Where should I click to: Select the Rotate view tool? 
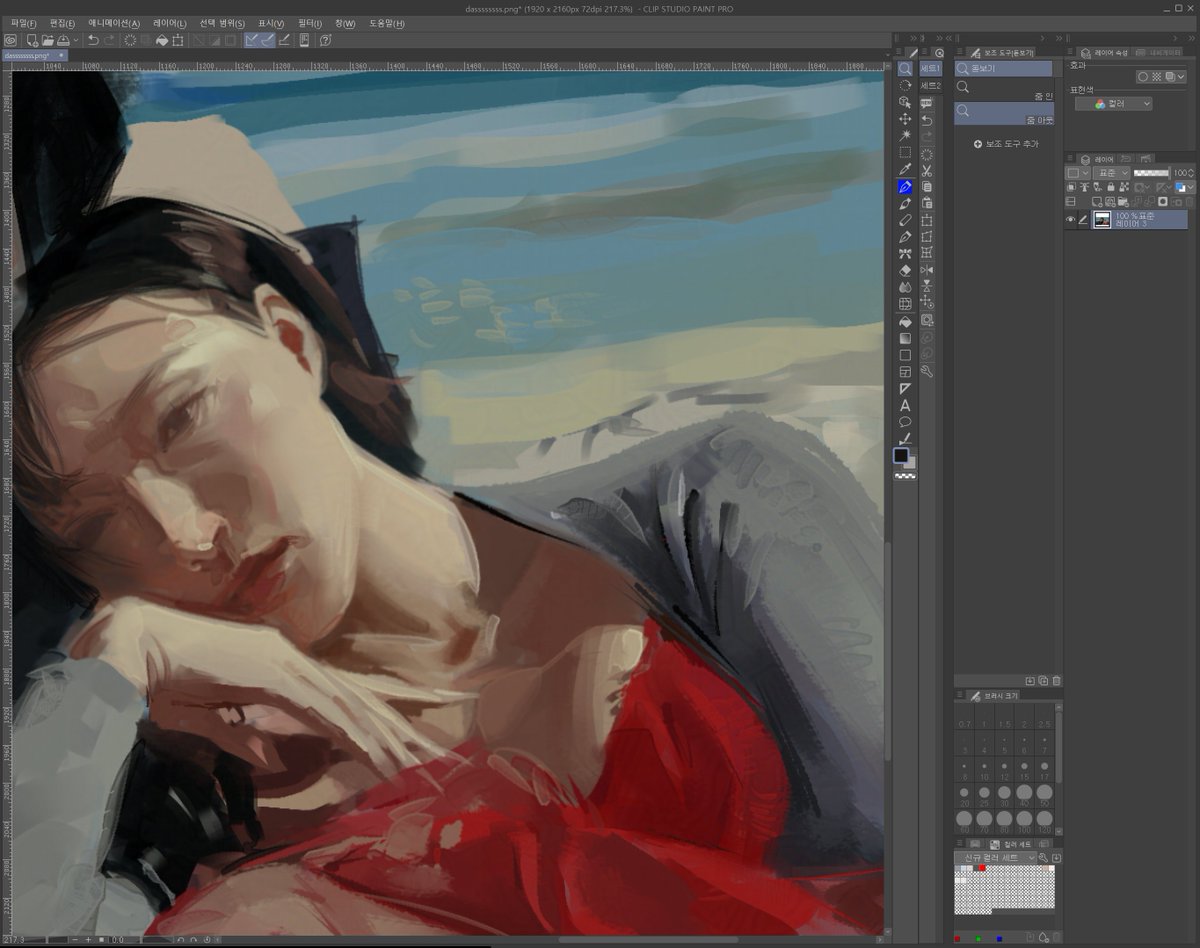(905, 85)
